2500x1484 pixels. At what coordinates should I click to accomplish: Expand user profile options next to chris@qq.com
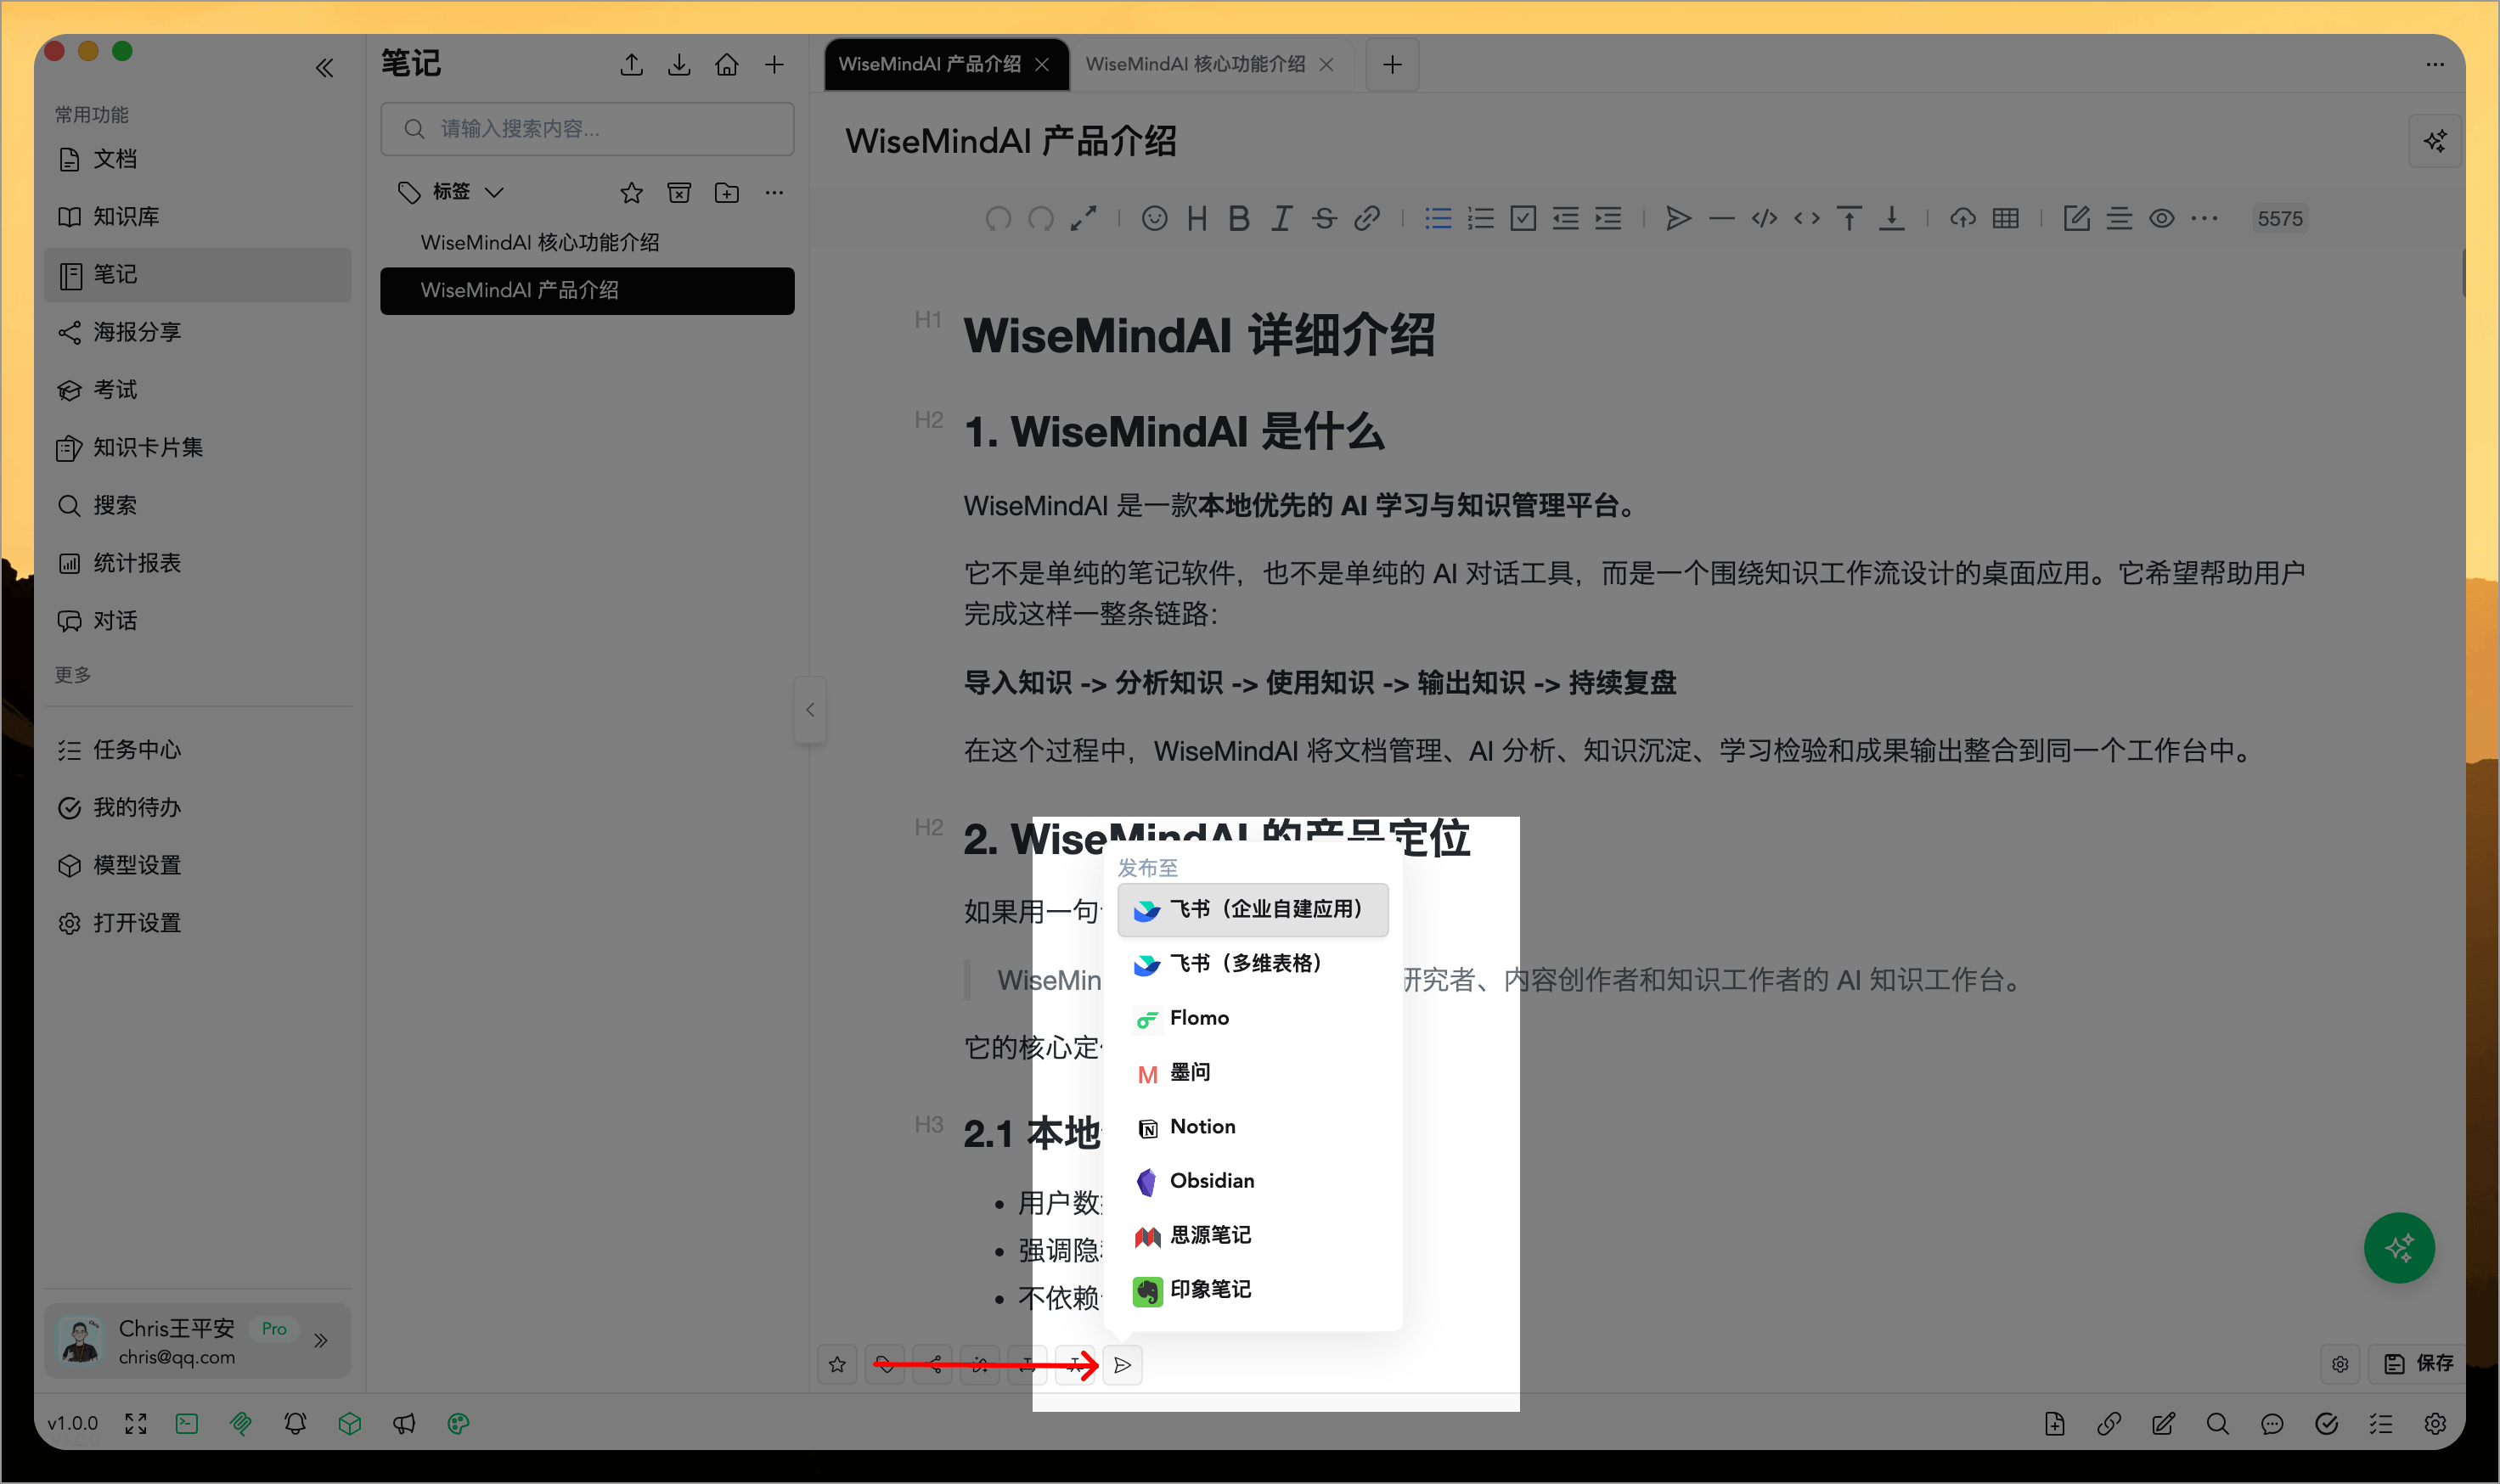[x=322, y=1340]
